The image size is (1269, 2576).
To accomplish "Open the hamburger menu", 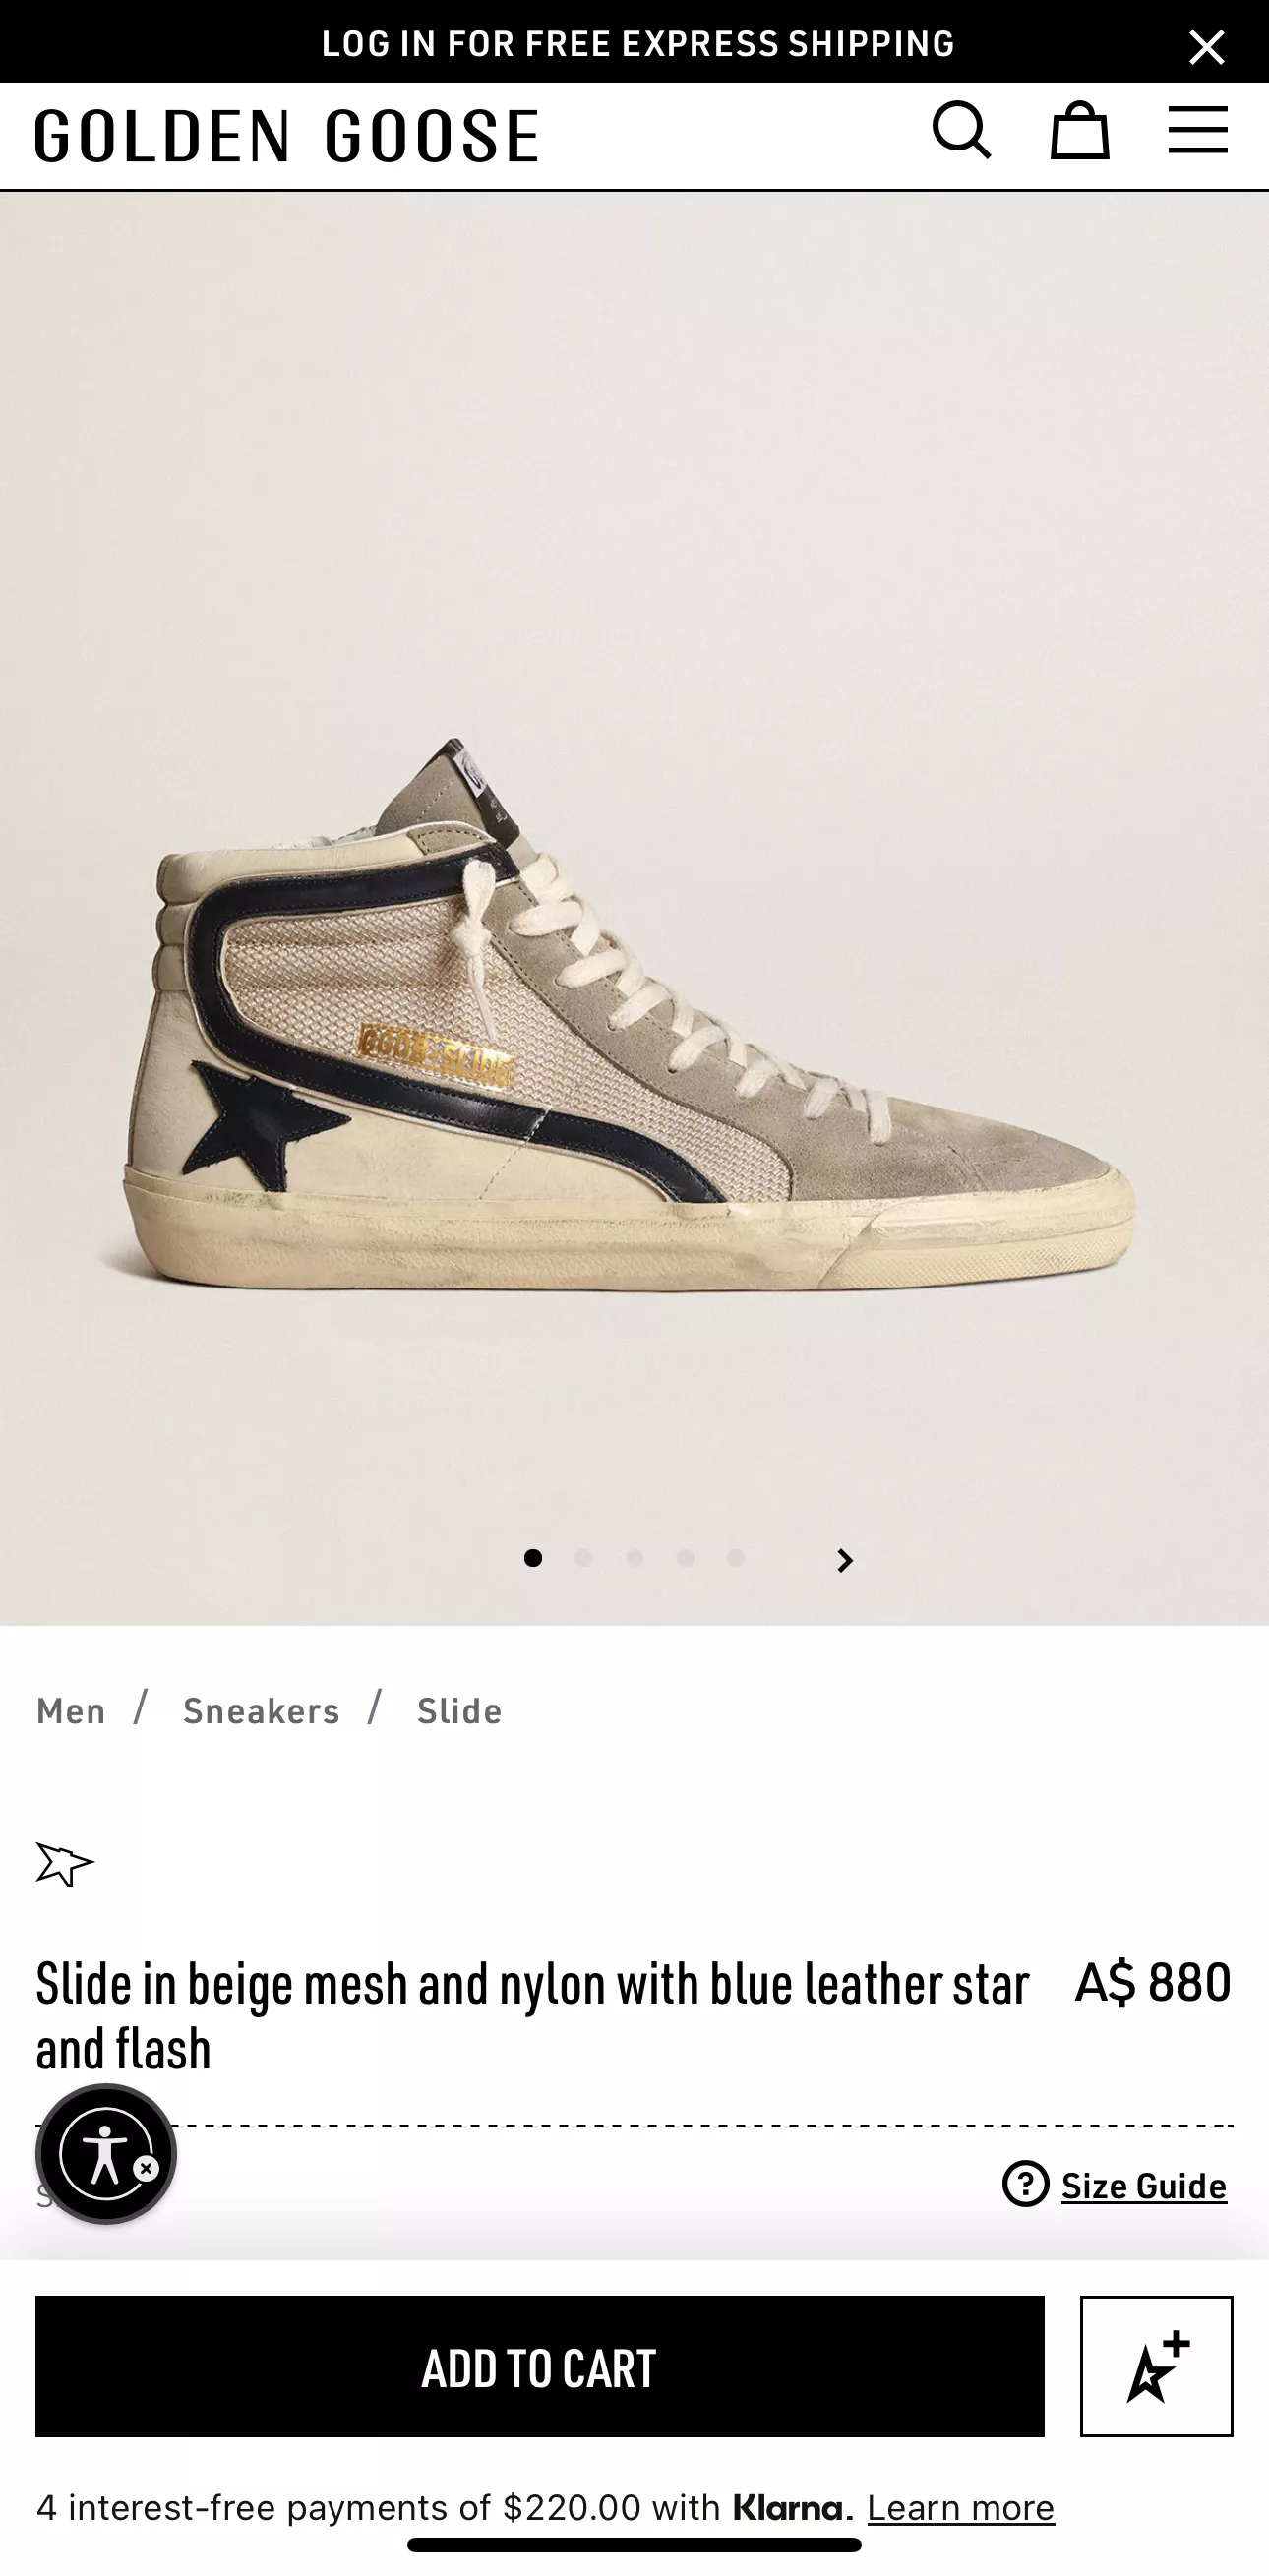I will (x=1197, y=130).
